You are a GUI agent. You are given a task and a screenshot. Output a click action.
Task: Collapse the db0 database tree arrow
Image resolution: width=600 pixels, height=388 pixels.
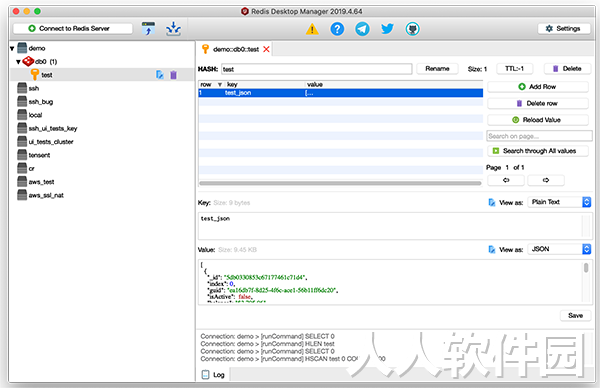18,62
